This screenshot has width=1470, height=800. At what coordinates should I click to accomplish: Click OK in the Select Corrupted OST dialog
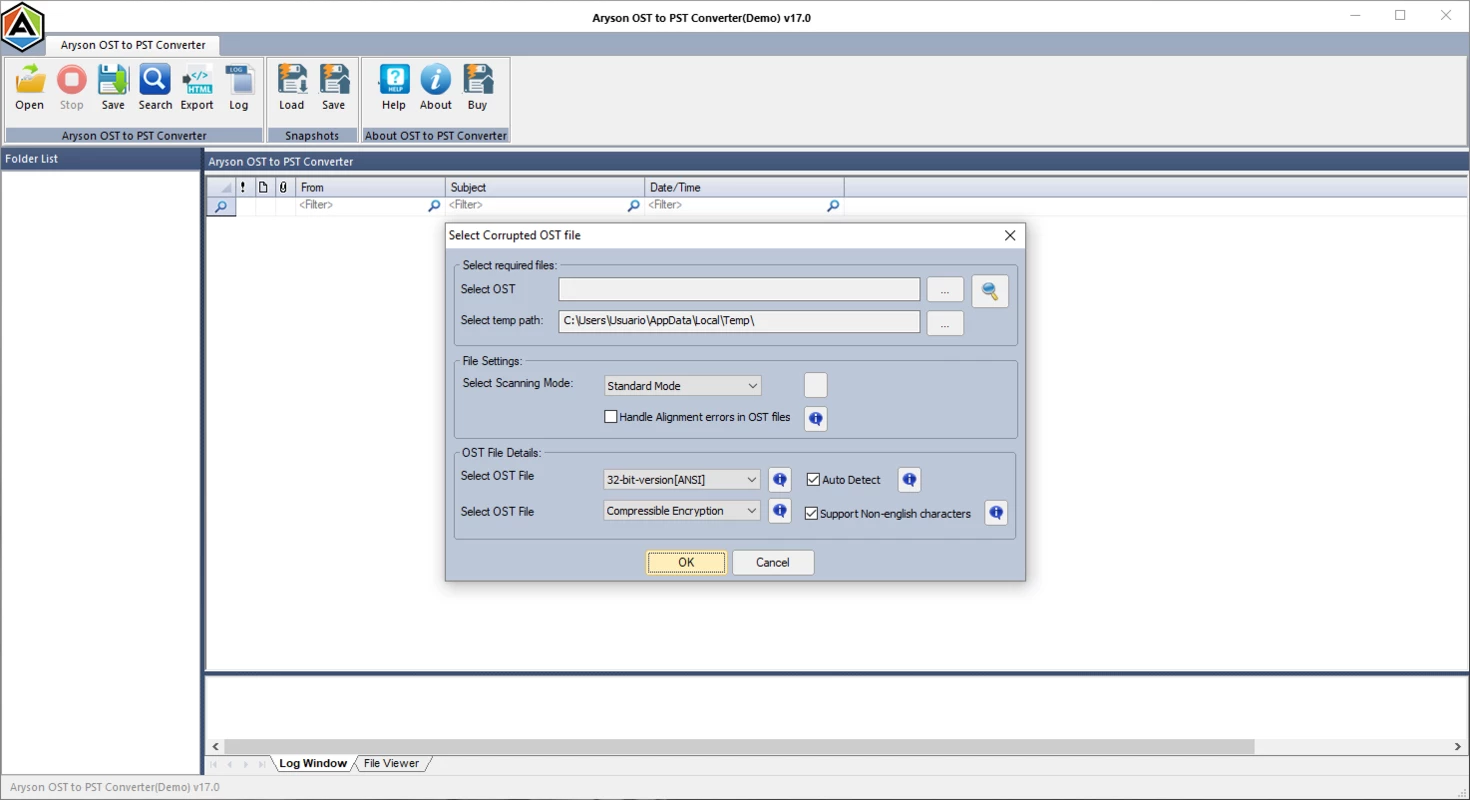686,563
